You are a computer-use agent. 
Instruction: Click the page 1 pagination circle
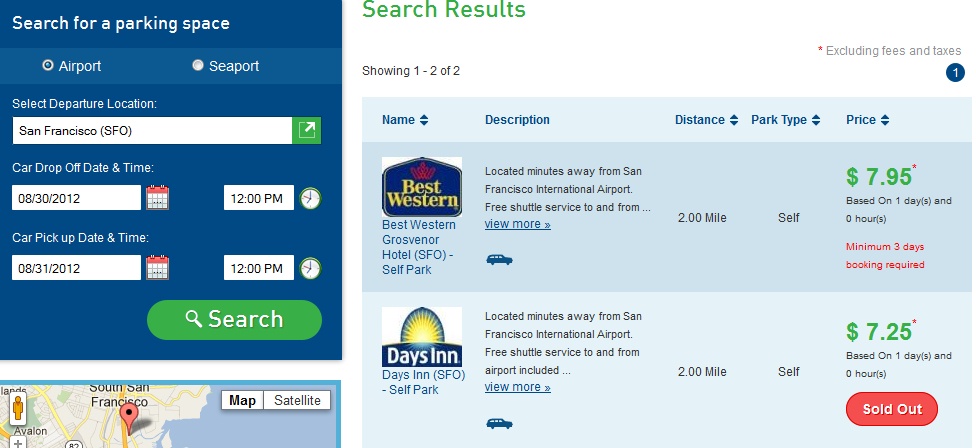(955, 73)
